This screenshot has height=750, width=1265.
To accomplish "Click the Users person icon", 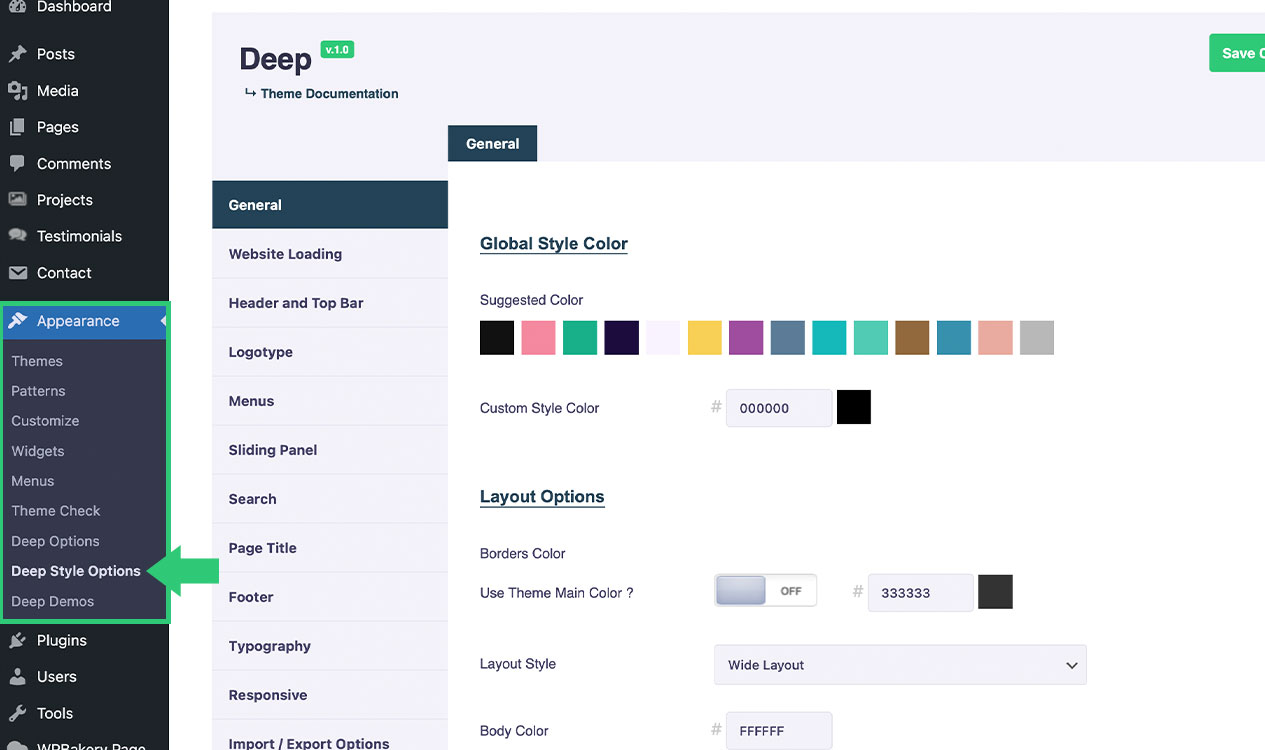I will (x=17, y=677).
